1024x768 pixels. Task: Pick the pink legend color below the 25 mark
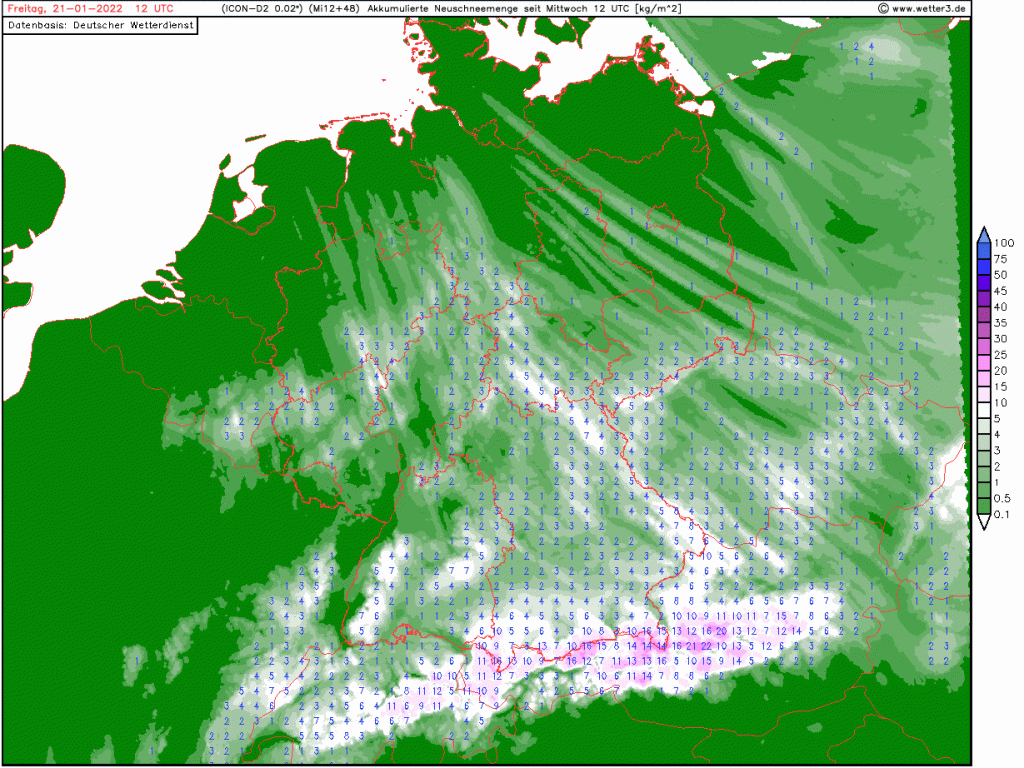point(984,361)
